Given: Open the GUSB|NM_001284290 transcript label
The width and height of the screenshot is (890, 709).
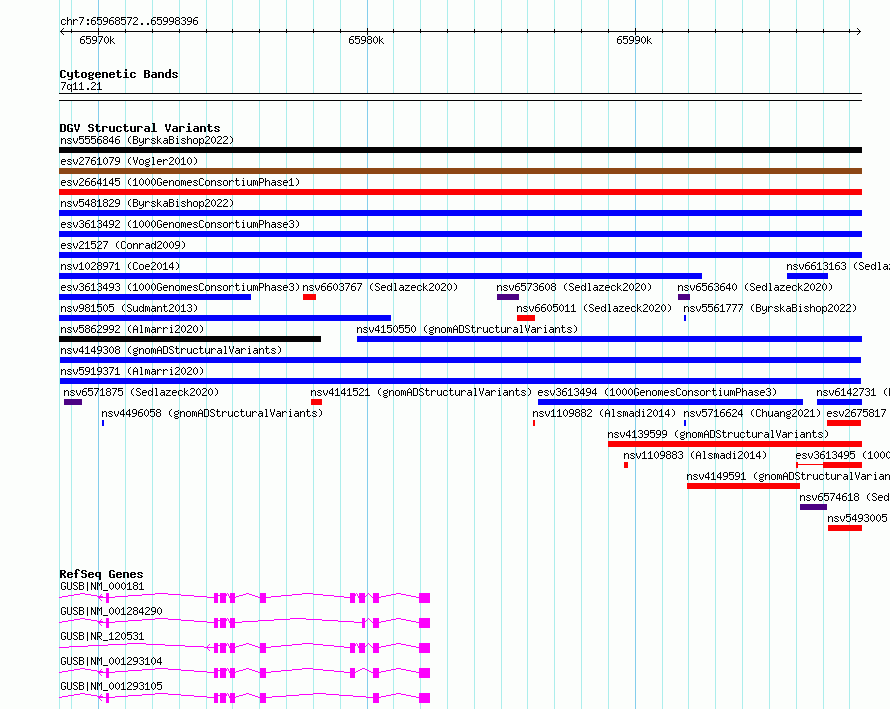Looking at the screenshot, I should [111, 611].
